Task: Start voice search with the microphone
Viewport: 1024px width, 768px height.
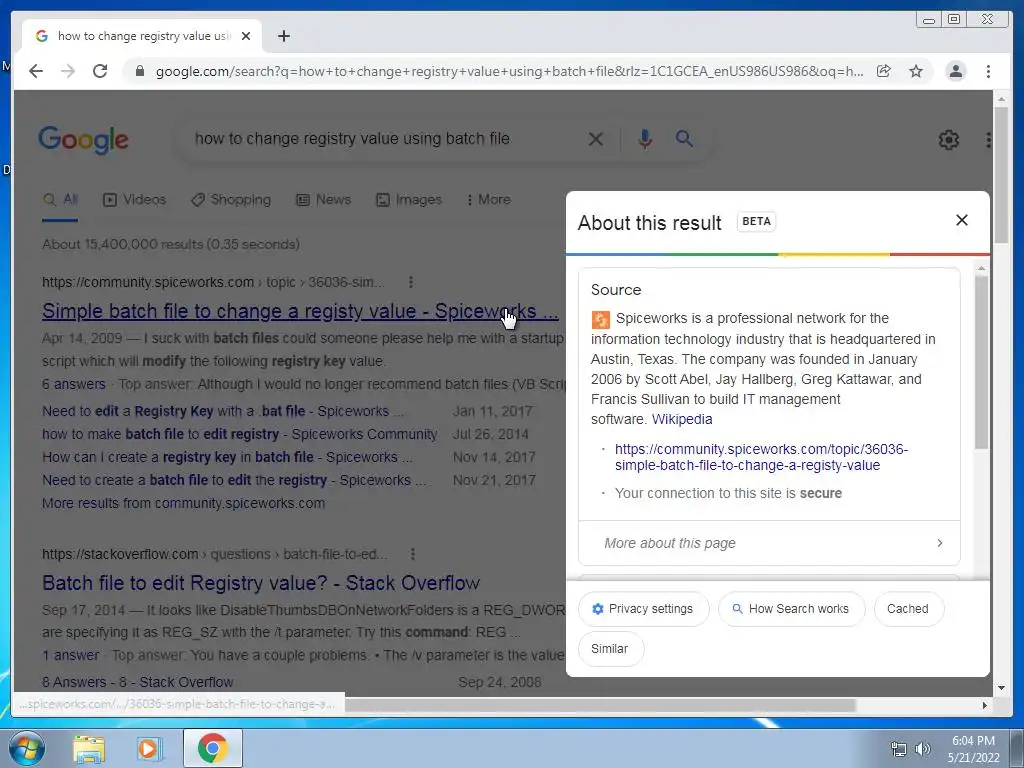Action: point(645,138)
